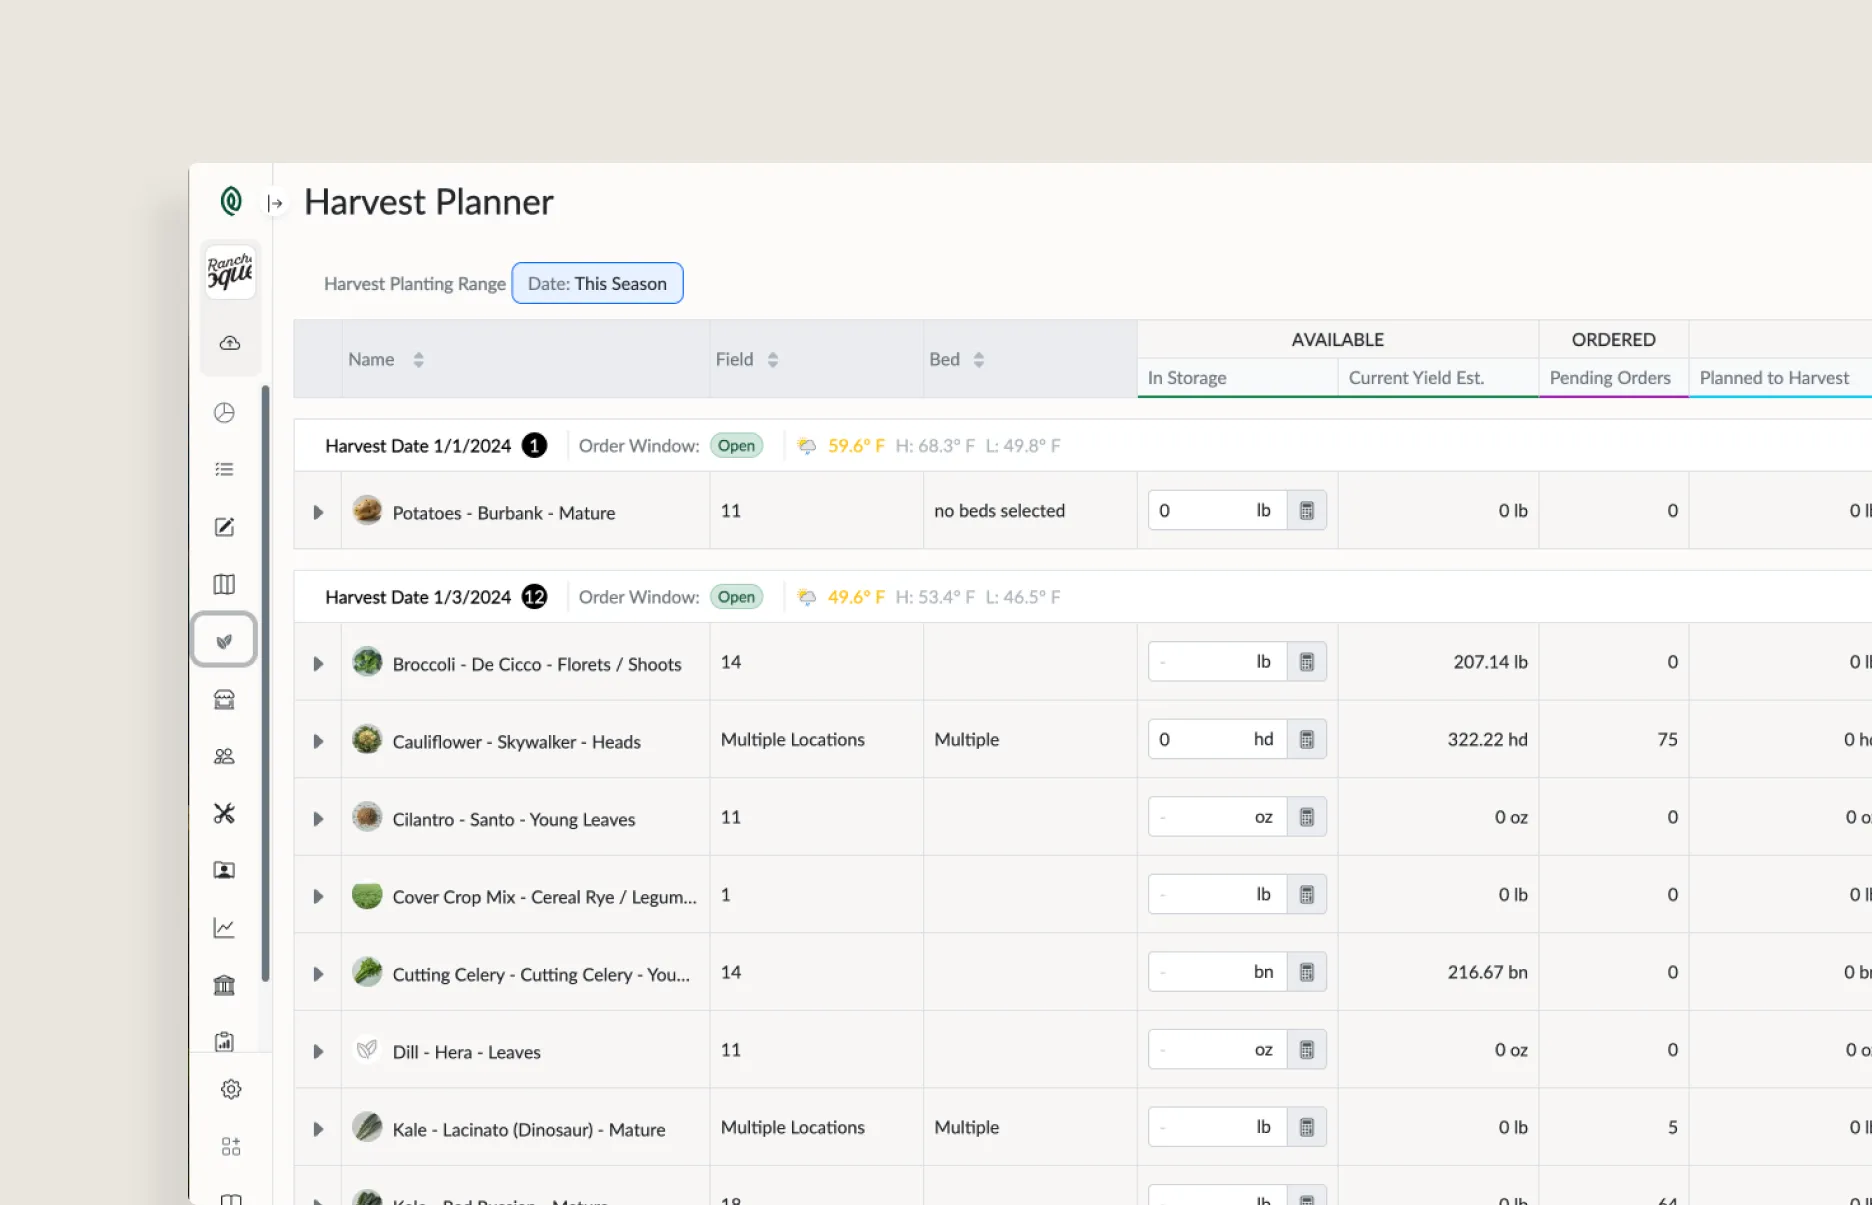The image size is (1872, 1205).
Task: Open the map icon in sidebar
Action: click(224, 584)
